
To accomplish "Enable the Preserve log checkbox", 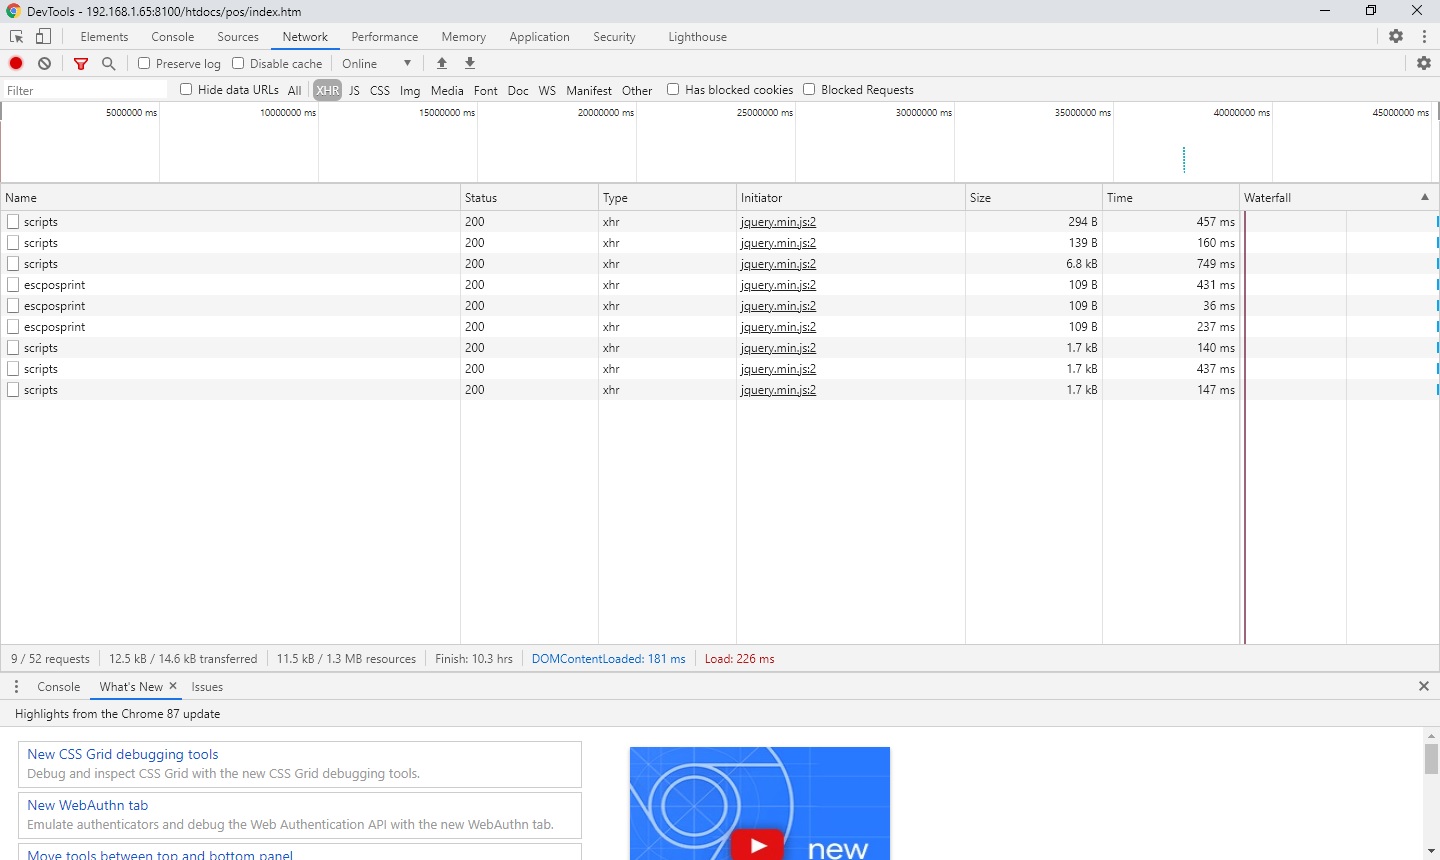I will [x=144, y=63].
